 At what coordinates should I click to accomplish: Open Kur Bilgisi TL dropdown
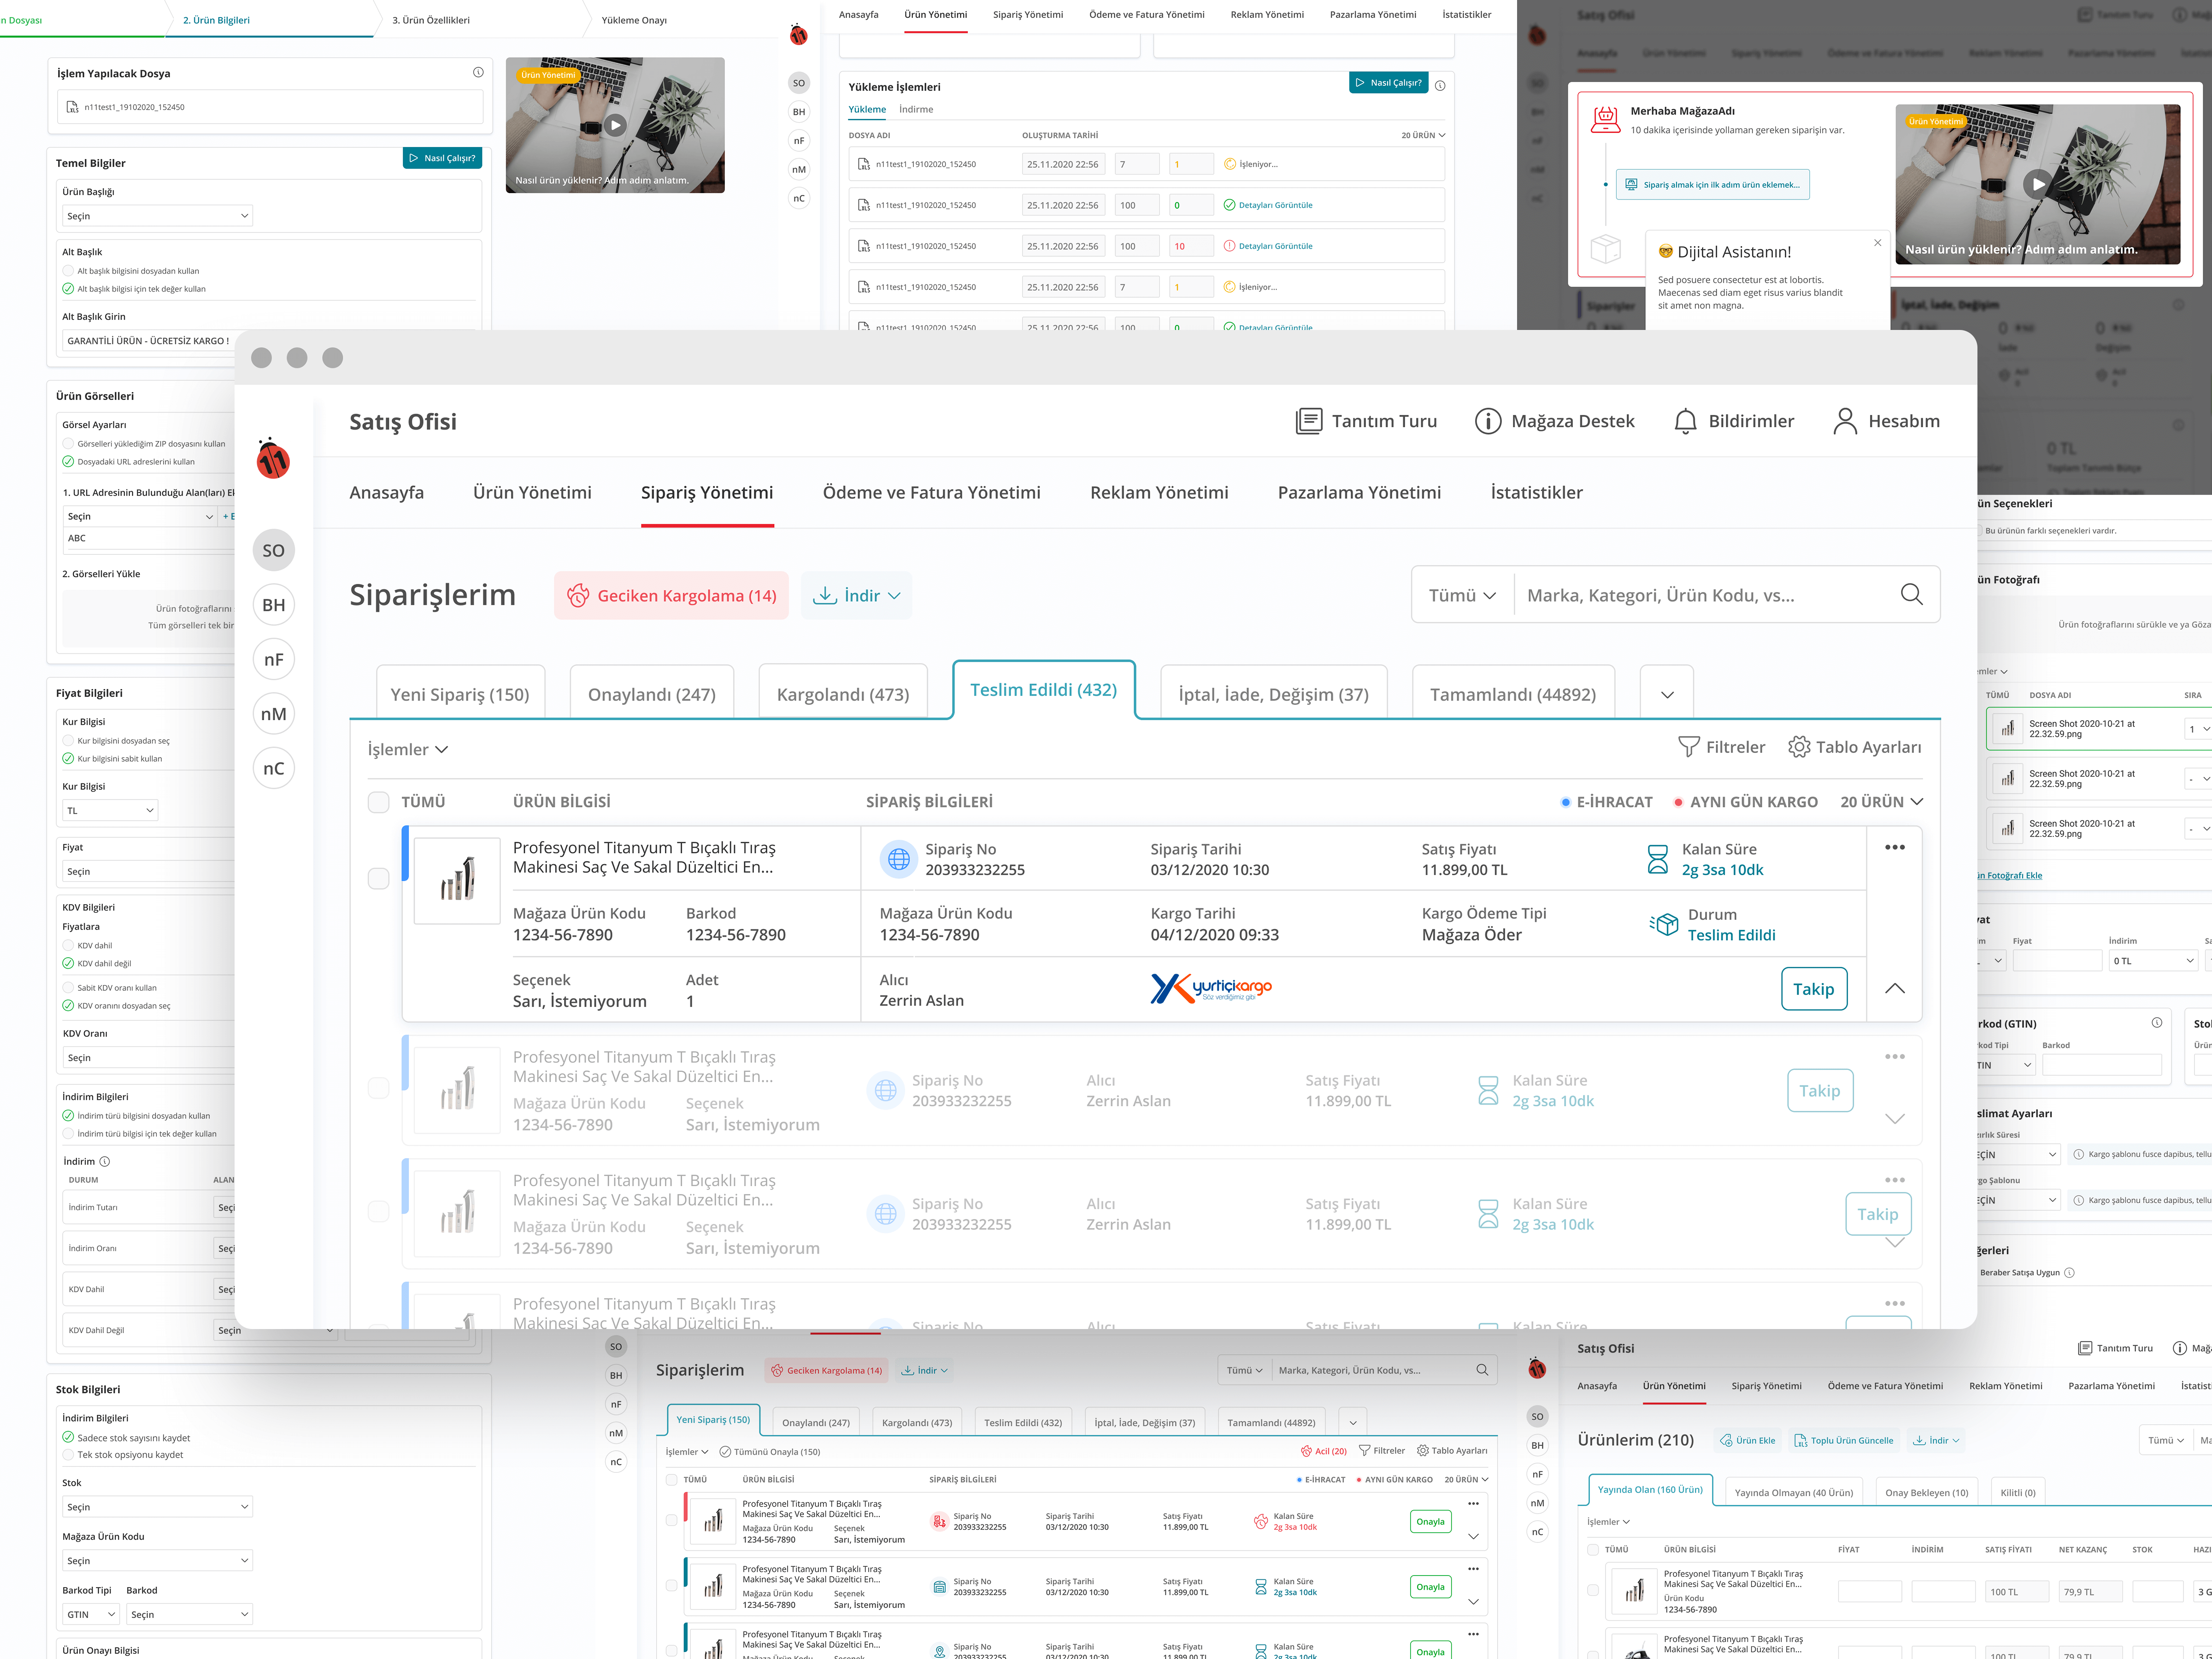pos(110,810)
